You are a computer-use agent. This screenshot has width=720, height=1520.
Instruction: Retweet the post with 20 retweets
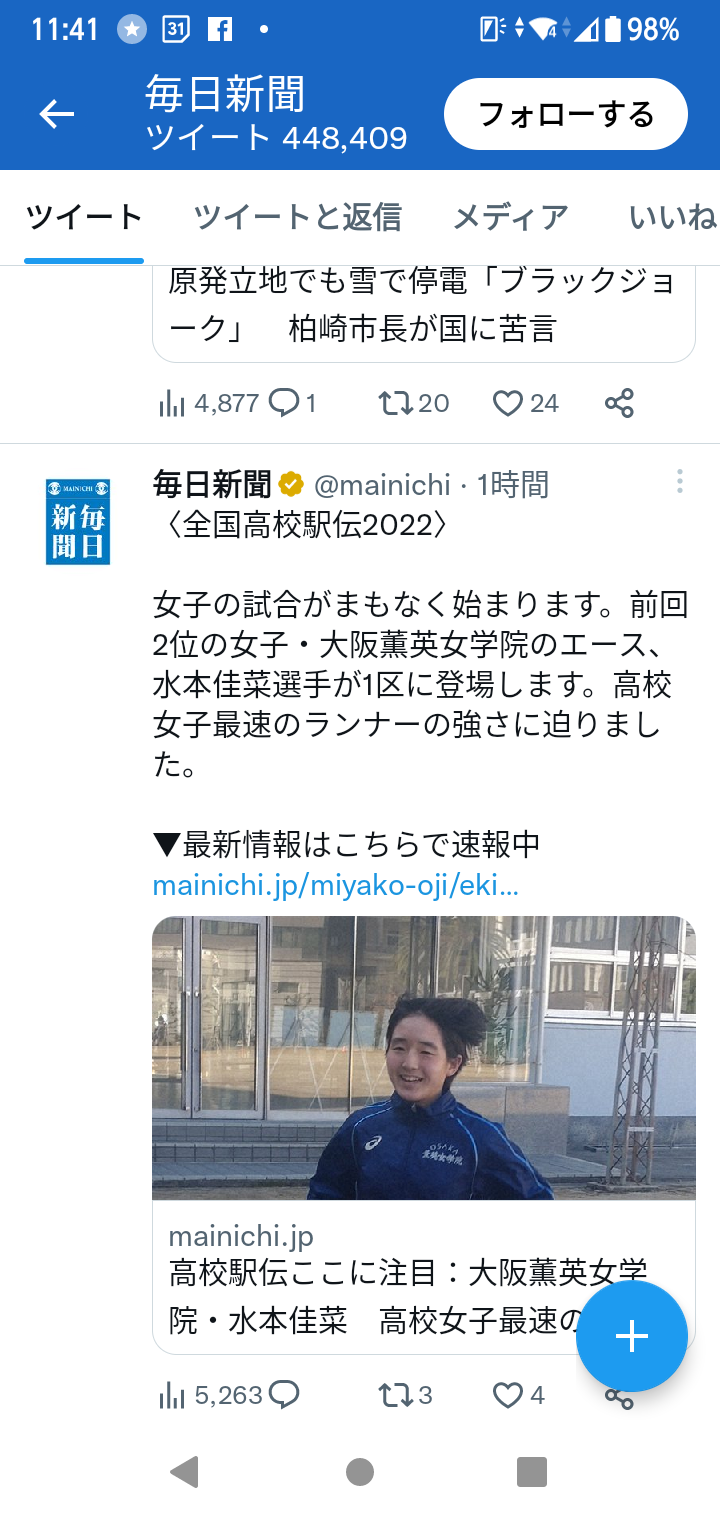pos(395,403)
